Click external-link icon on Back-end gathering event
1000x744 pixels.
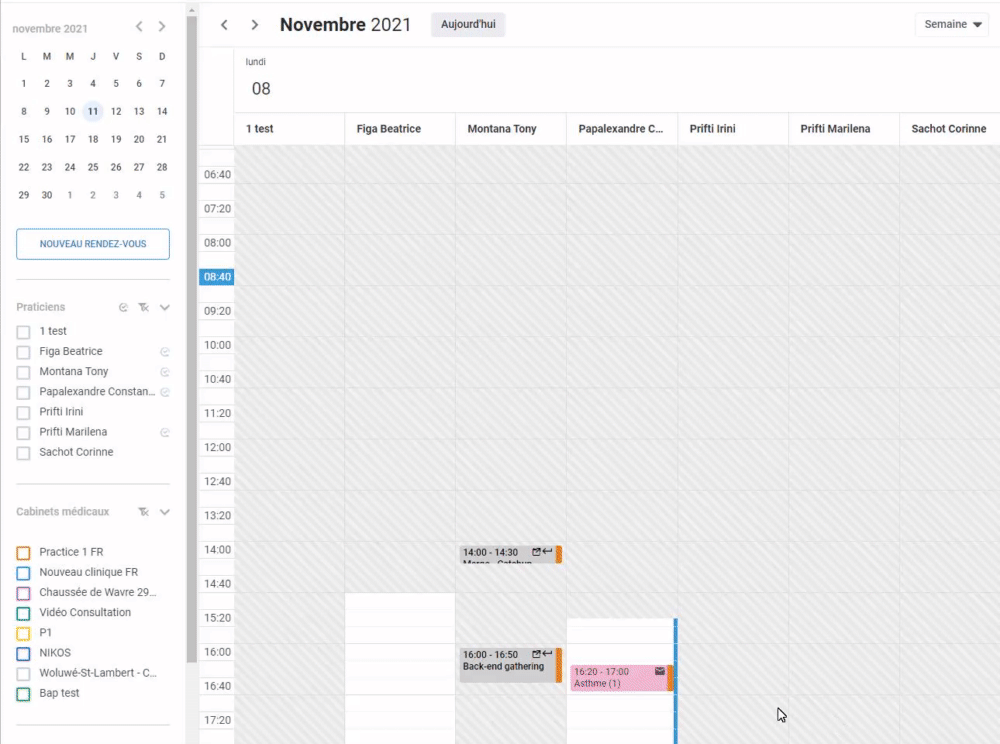tap(537, 654)
